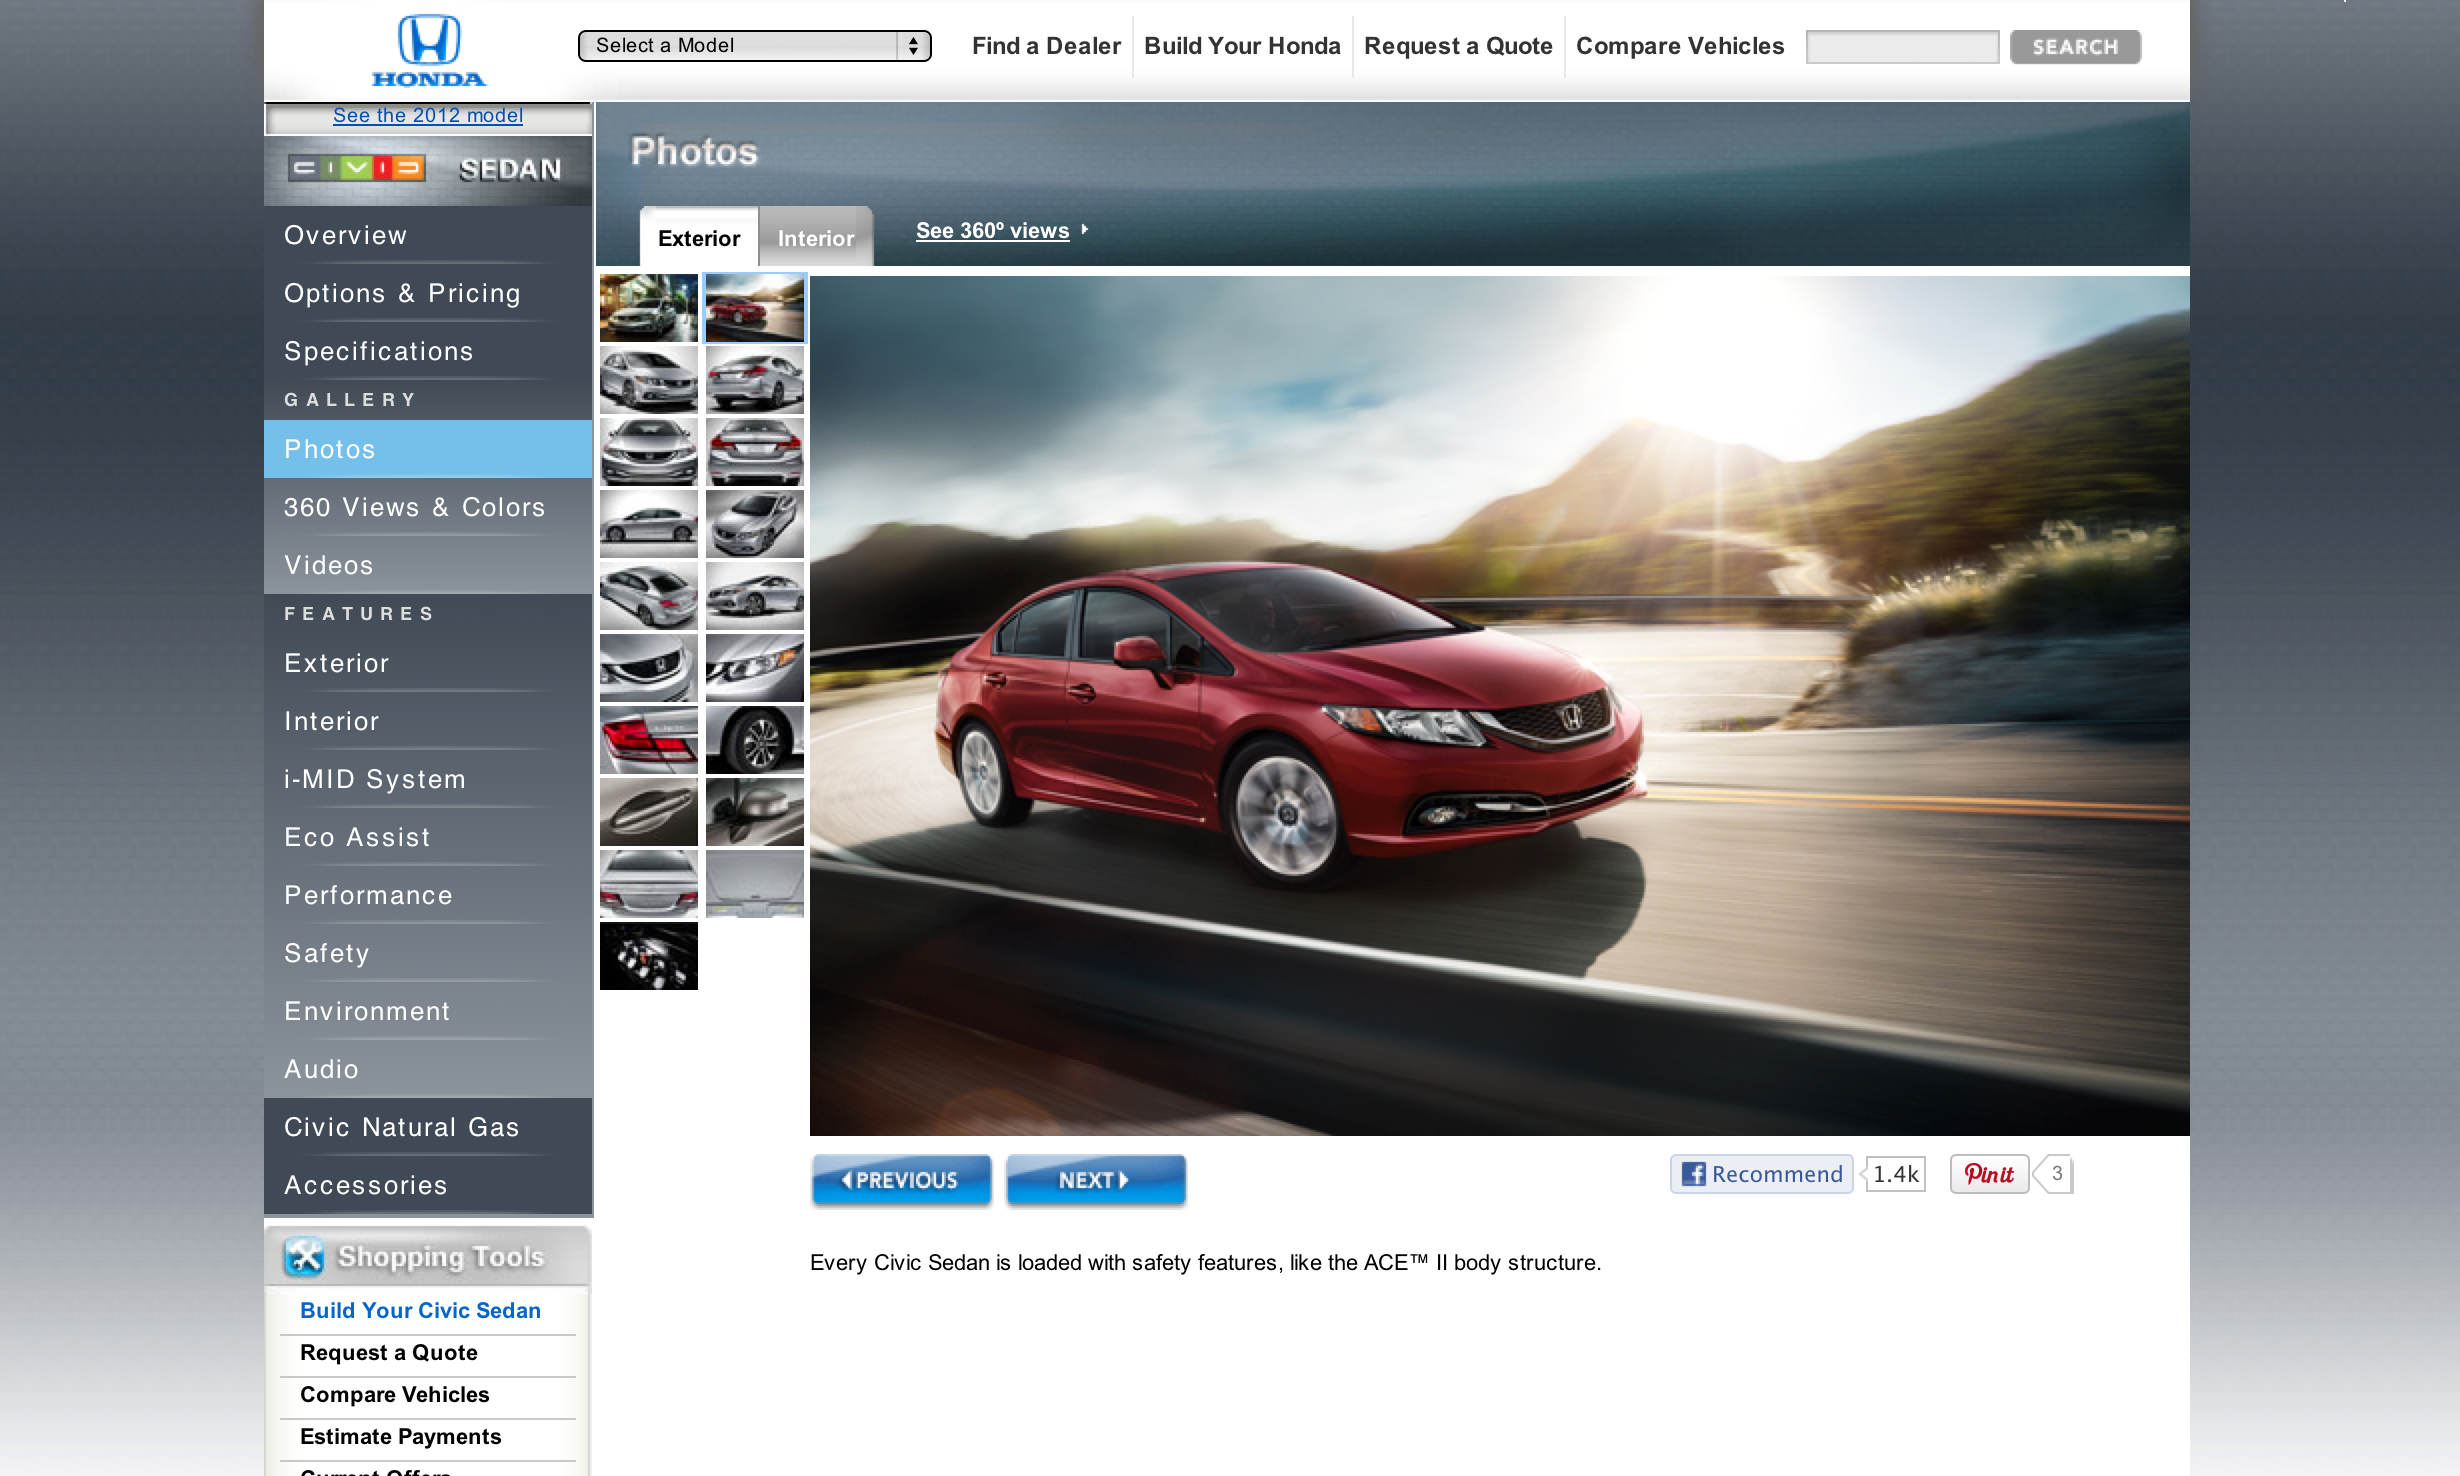Click the main red Civic photo
The width and height of the screenshot is (2460, 1476).
pos(1500,706)
